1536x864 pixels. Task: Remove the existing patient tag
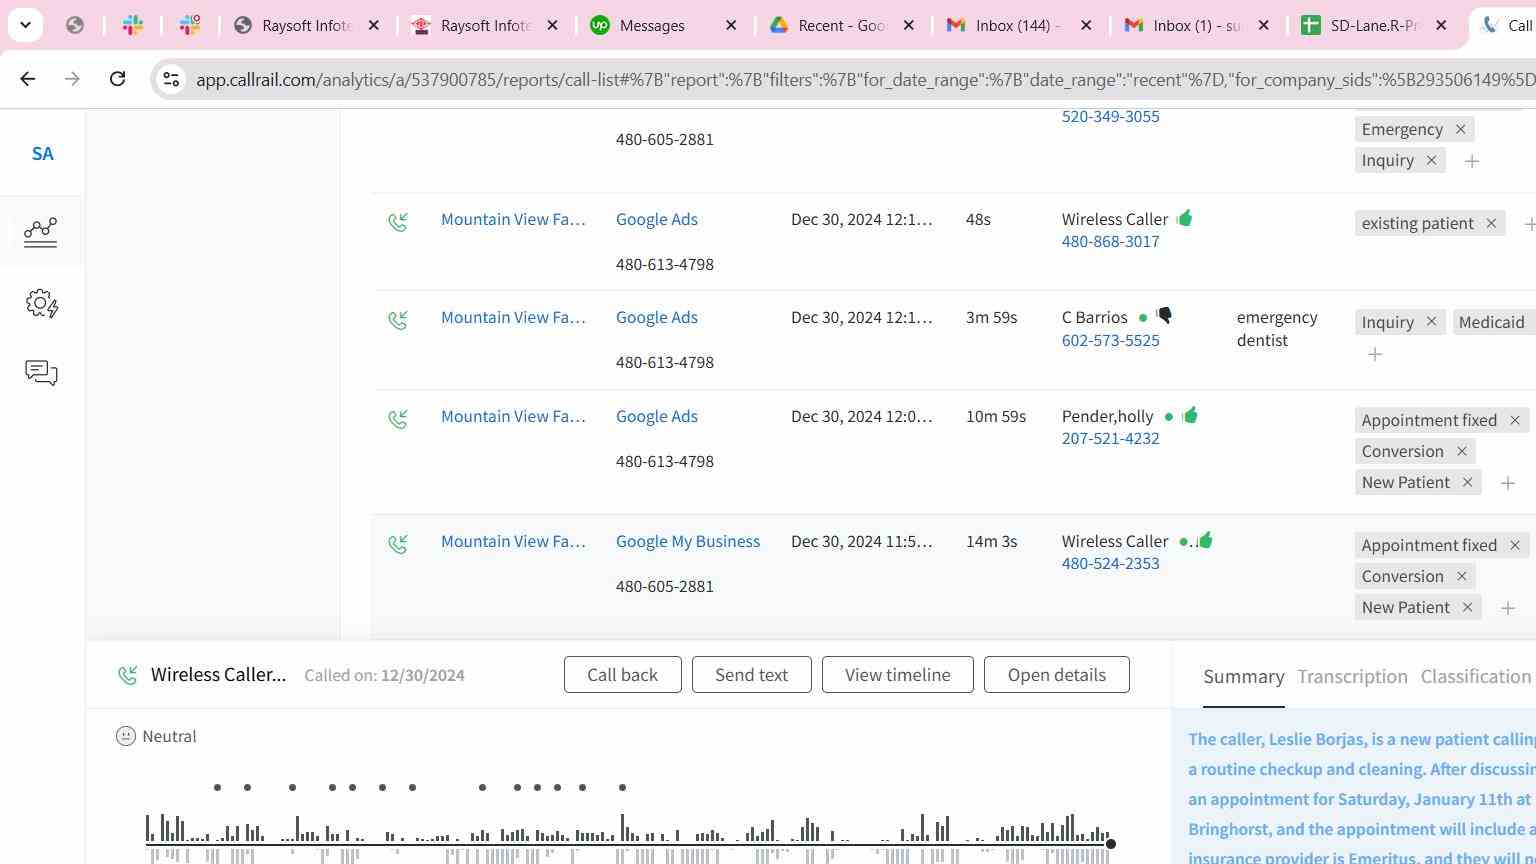coord(1491,223)
